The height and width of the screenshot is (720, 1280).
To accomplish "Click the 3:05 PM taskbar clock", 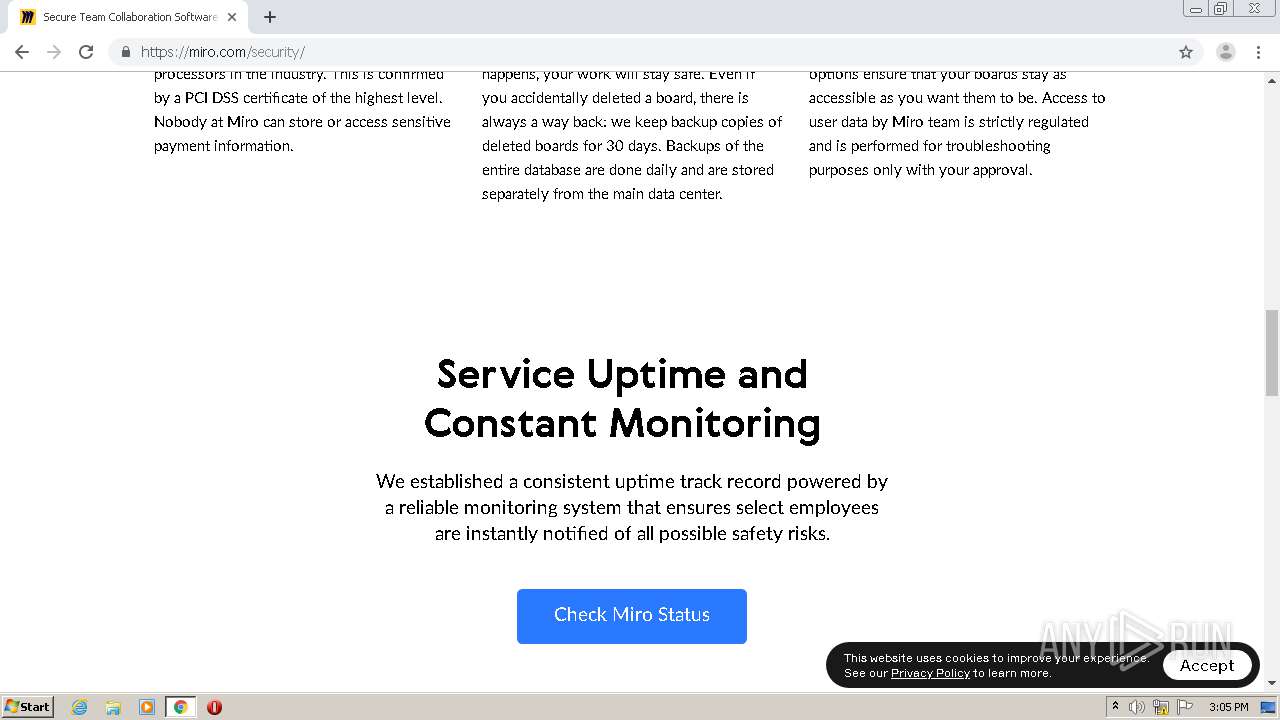I will (1228, 707).
